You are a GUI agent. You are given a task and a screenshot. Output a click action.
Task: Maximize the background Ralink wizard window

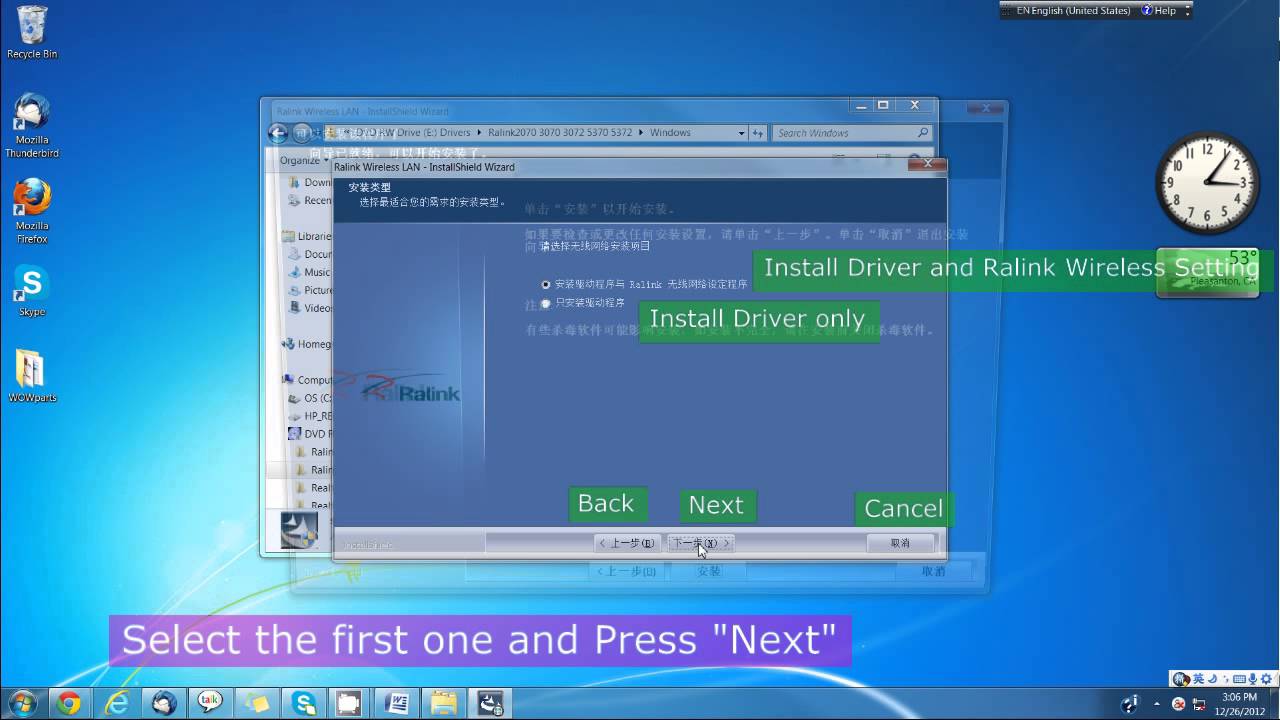pyautogui.click(x=883, y=105)
